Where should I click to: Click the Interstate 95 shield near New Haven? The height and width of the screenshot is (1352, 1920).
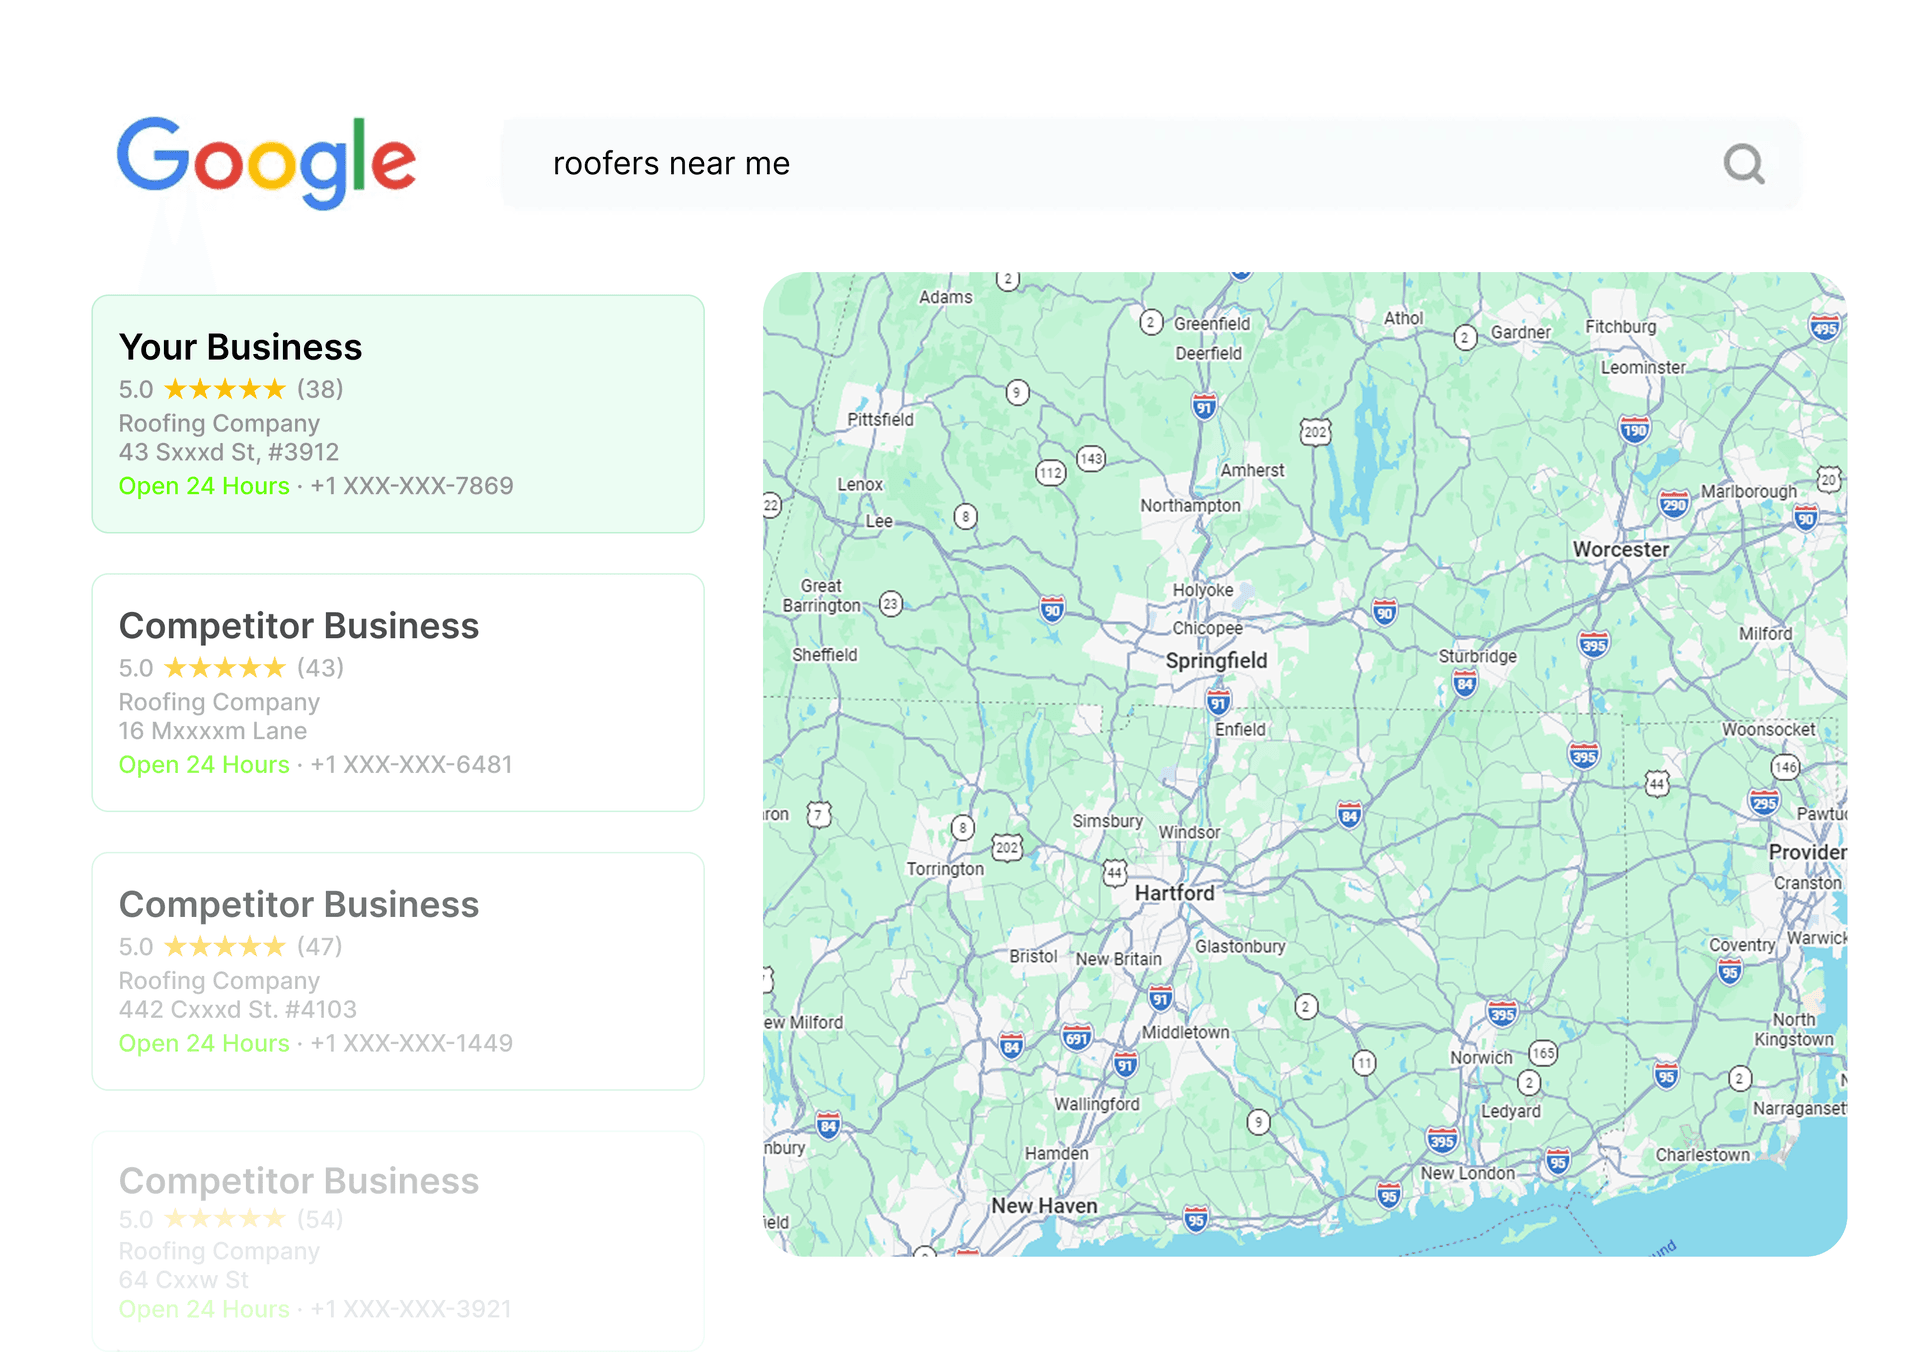pyautogui.click(x=1196, y=1219)
